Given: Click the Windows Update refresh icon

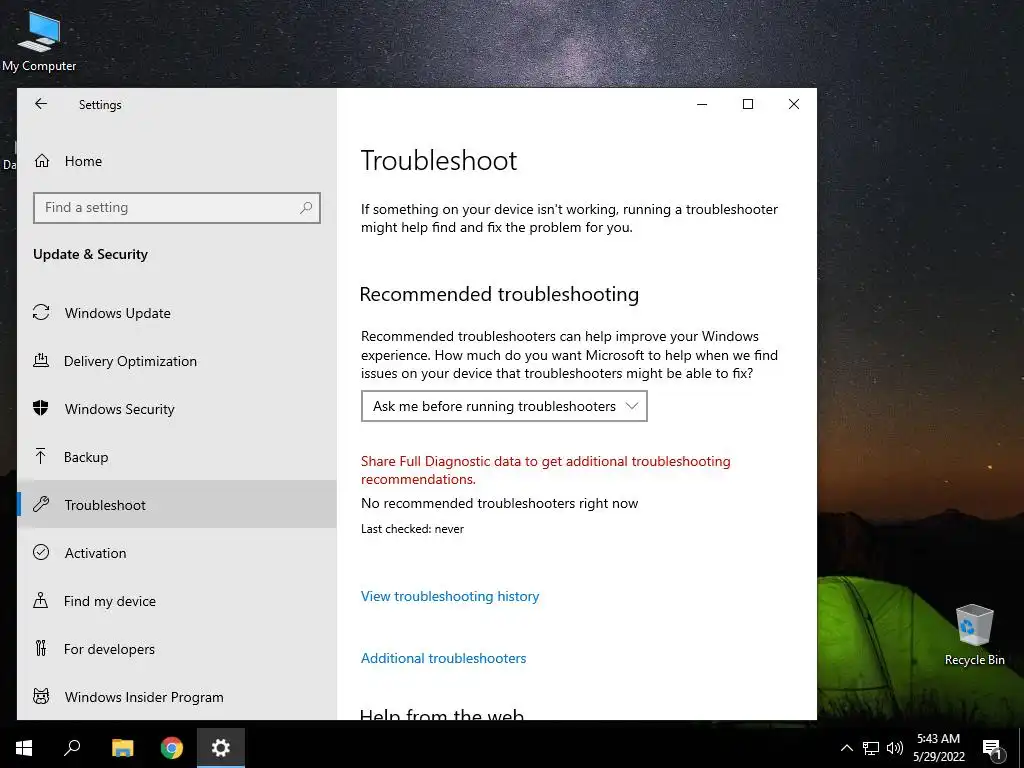Looking at the screenshot, I should point(41,313).
